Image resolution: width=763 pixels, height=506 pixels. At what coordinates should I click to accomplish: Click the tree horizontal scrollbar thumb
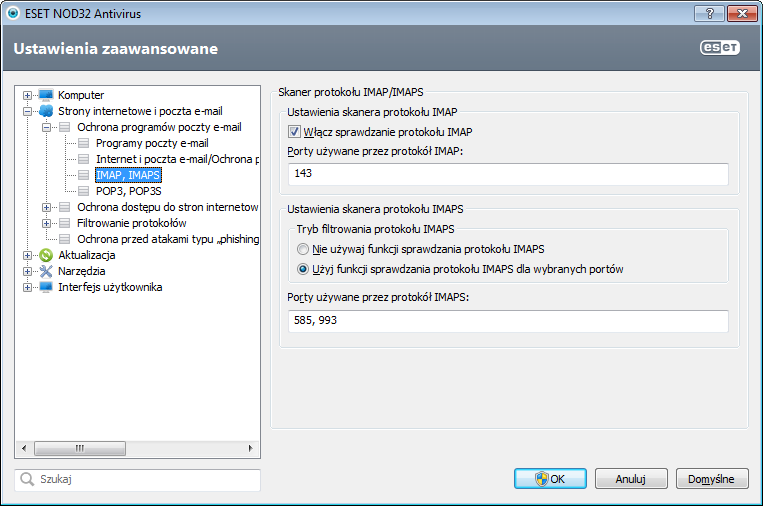click(x=80, y=448)
